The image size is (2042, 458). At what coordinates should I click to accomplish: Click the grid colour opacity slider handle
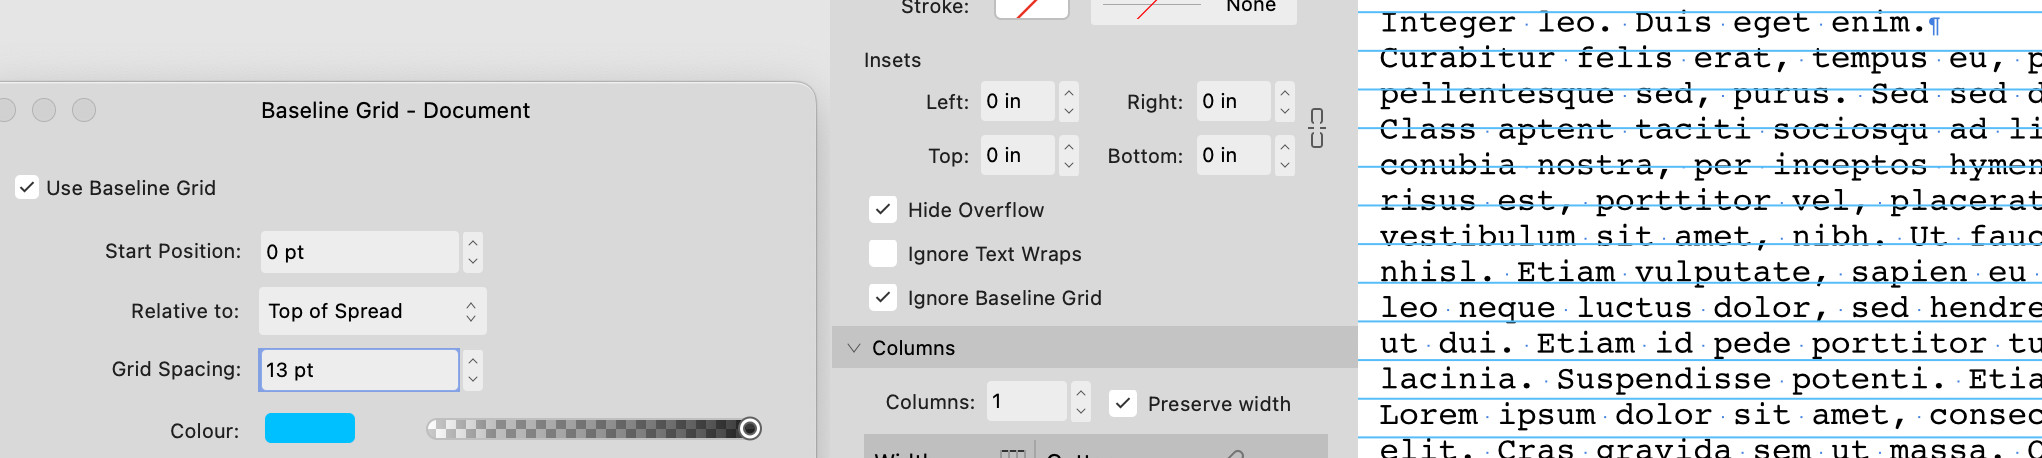point(750,429)
